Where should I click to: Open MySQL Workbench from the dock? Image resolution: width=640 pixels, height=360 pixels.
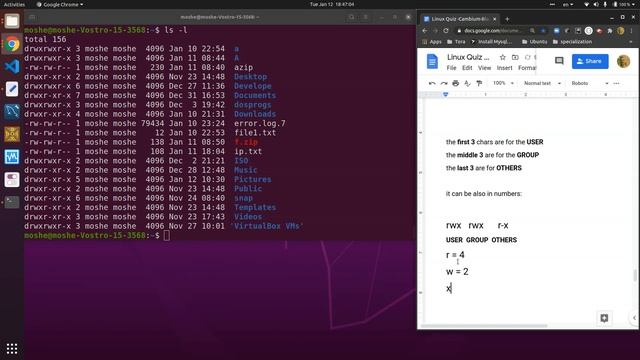click(12, 111)
